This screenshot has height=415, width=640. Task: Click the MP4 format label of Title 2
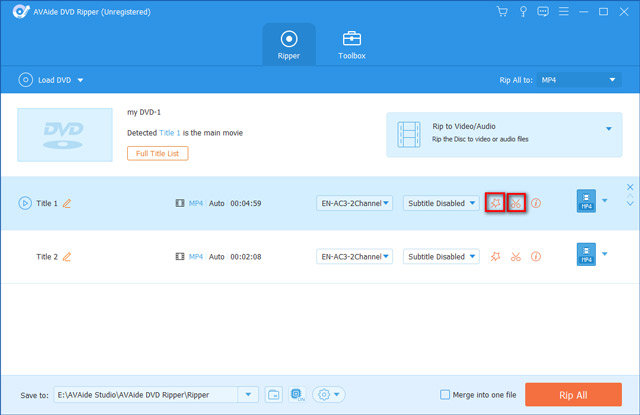[196, 257]
